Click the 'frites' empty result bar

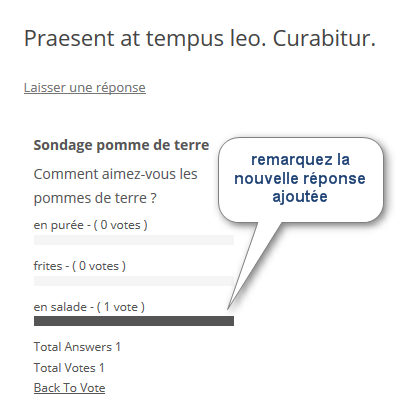tap(134, 281)
